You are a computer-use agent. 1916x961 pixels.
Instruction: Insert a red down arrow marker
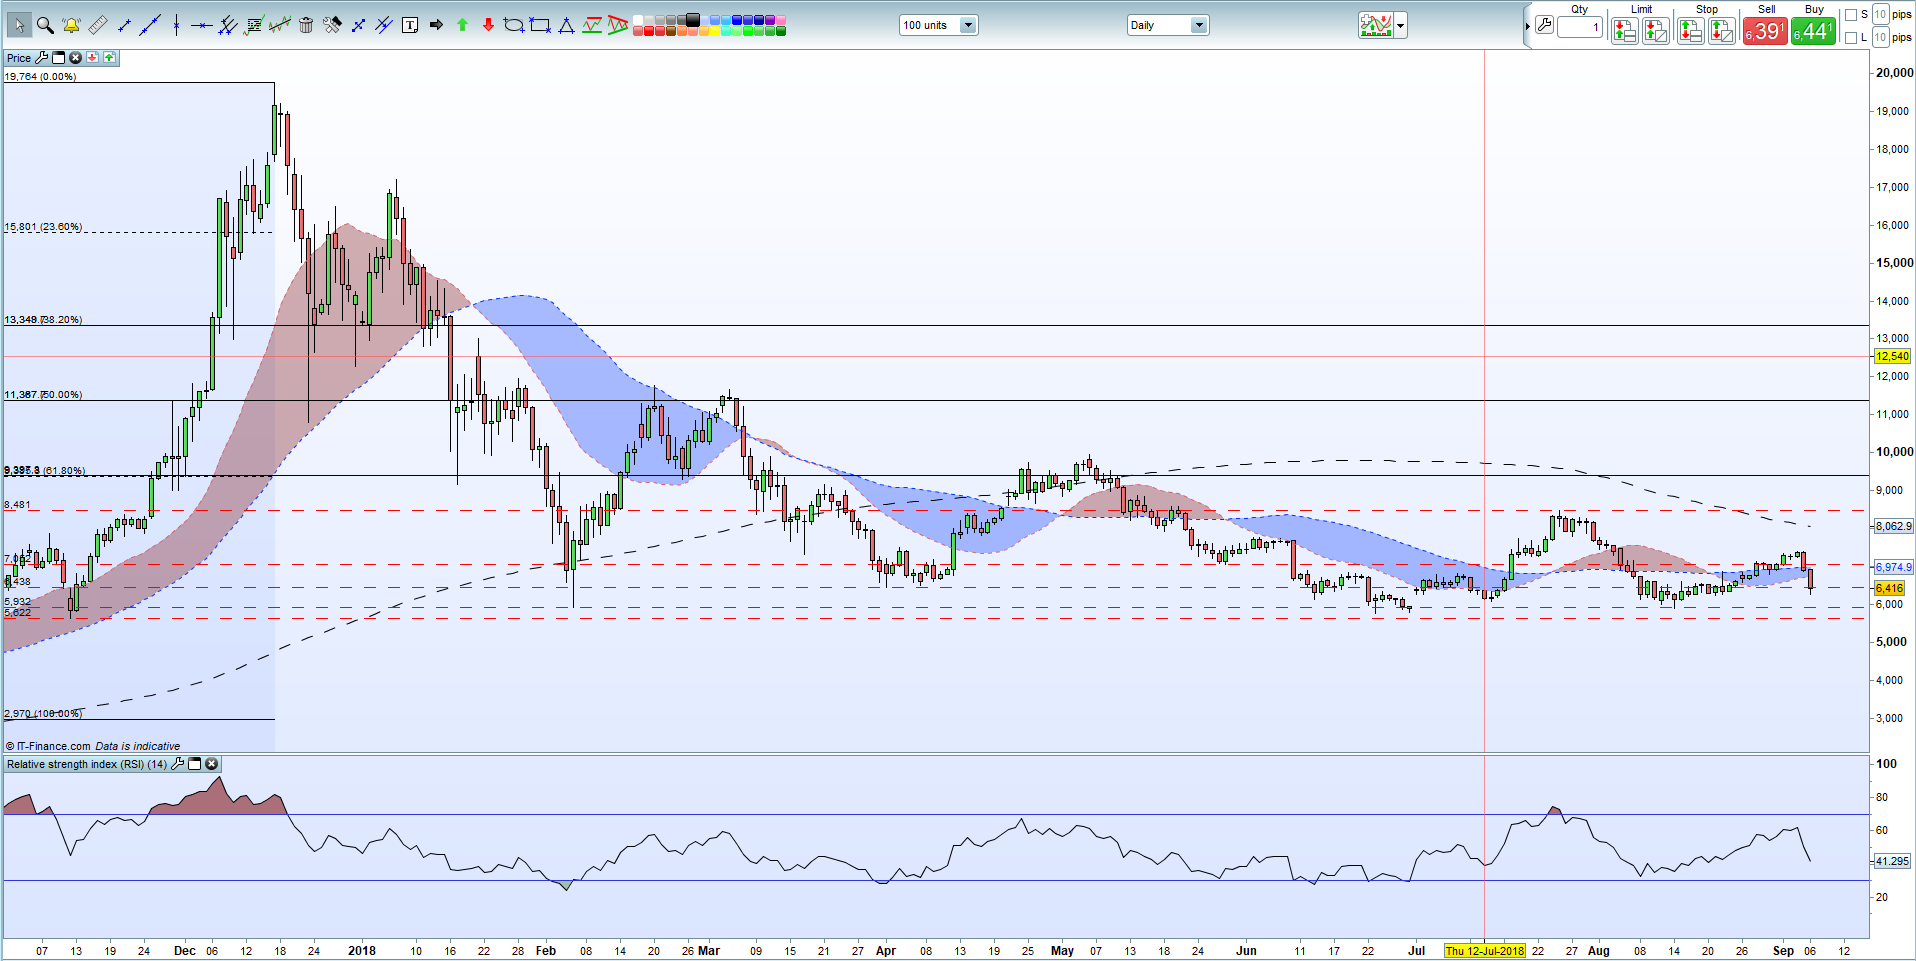coord(488,25)
